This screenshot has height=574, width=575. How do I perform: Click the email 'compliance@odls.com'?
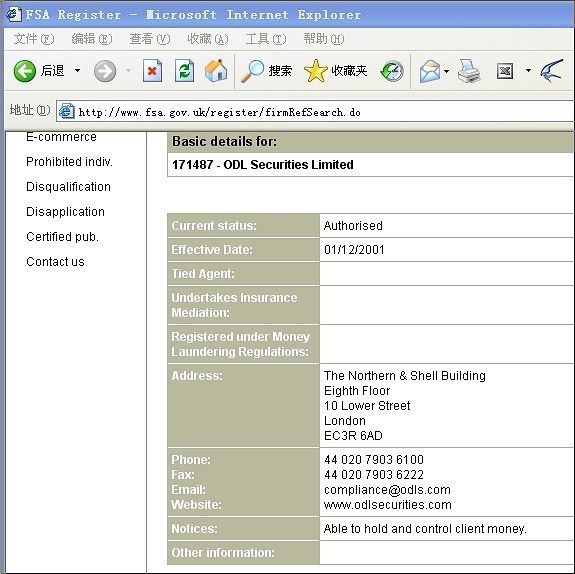[387, 490]
